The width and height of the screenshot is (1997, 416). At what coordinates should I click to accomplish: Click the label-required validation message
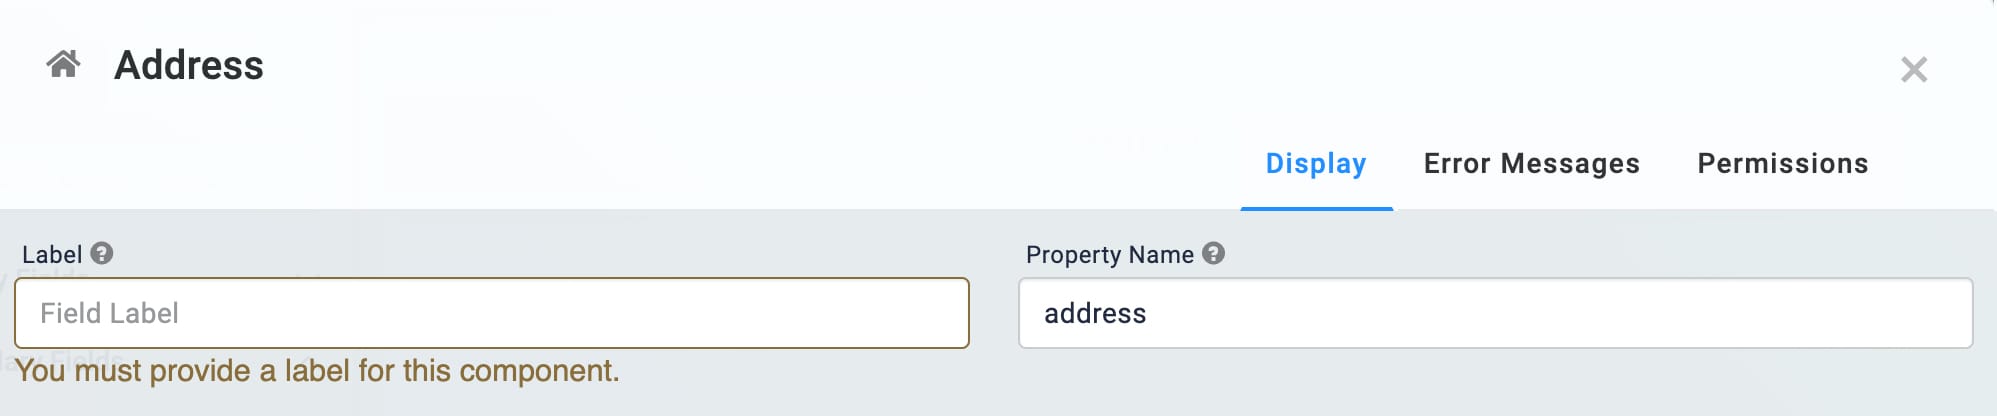pos(317,371)
